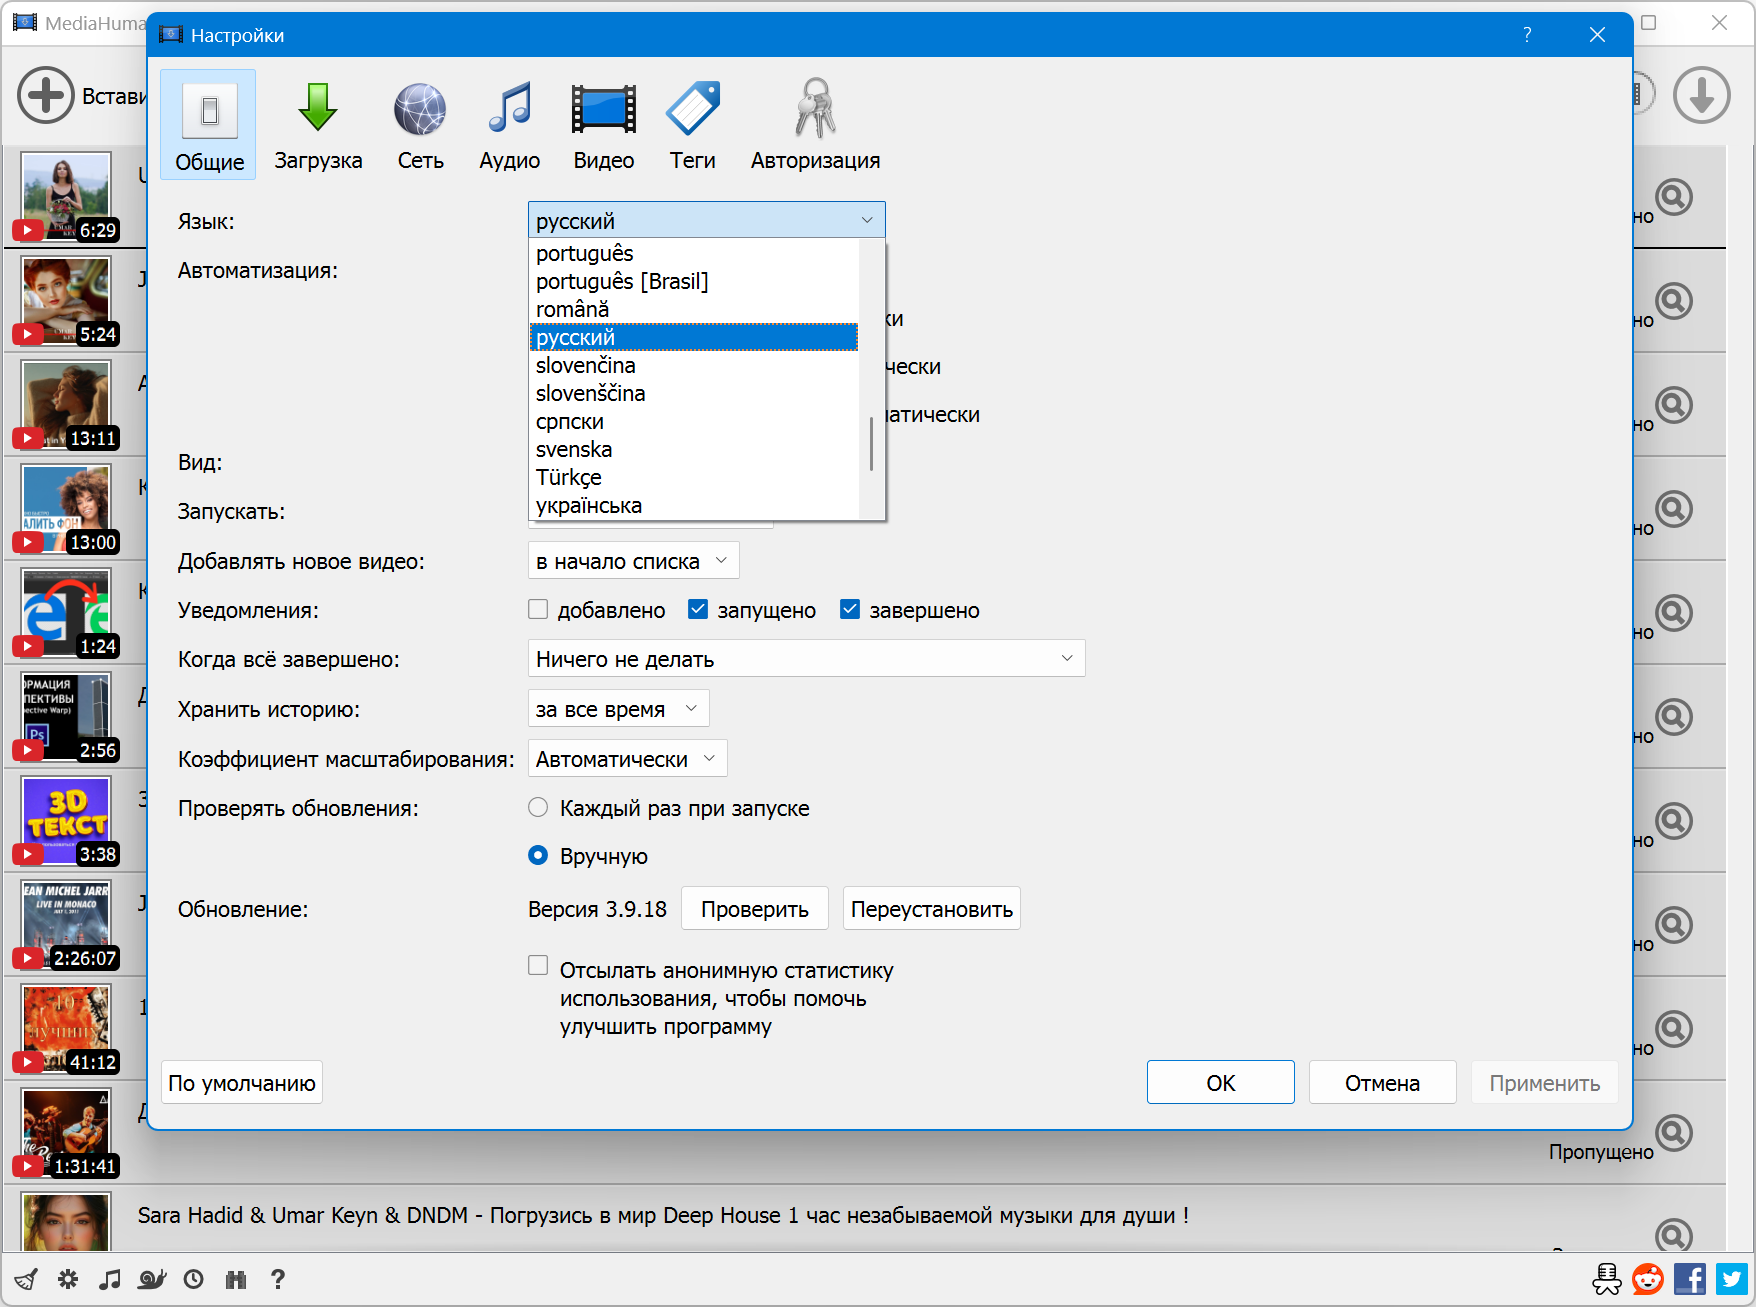This screenshot has height=1307, width=1756.
Task: Click the music note icon in status bar
Action: click(x=110, y=1279)
